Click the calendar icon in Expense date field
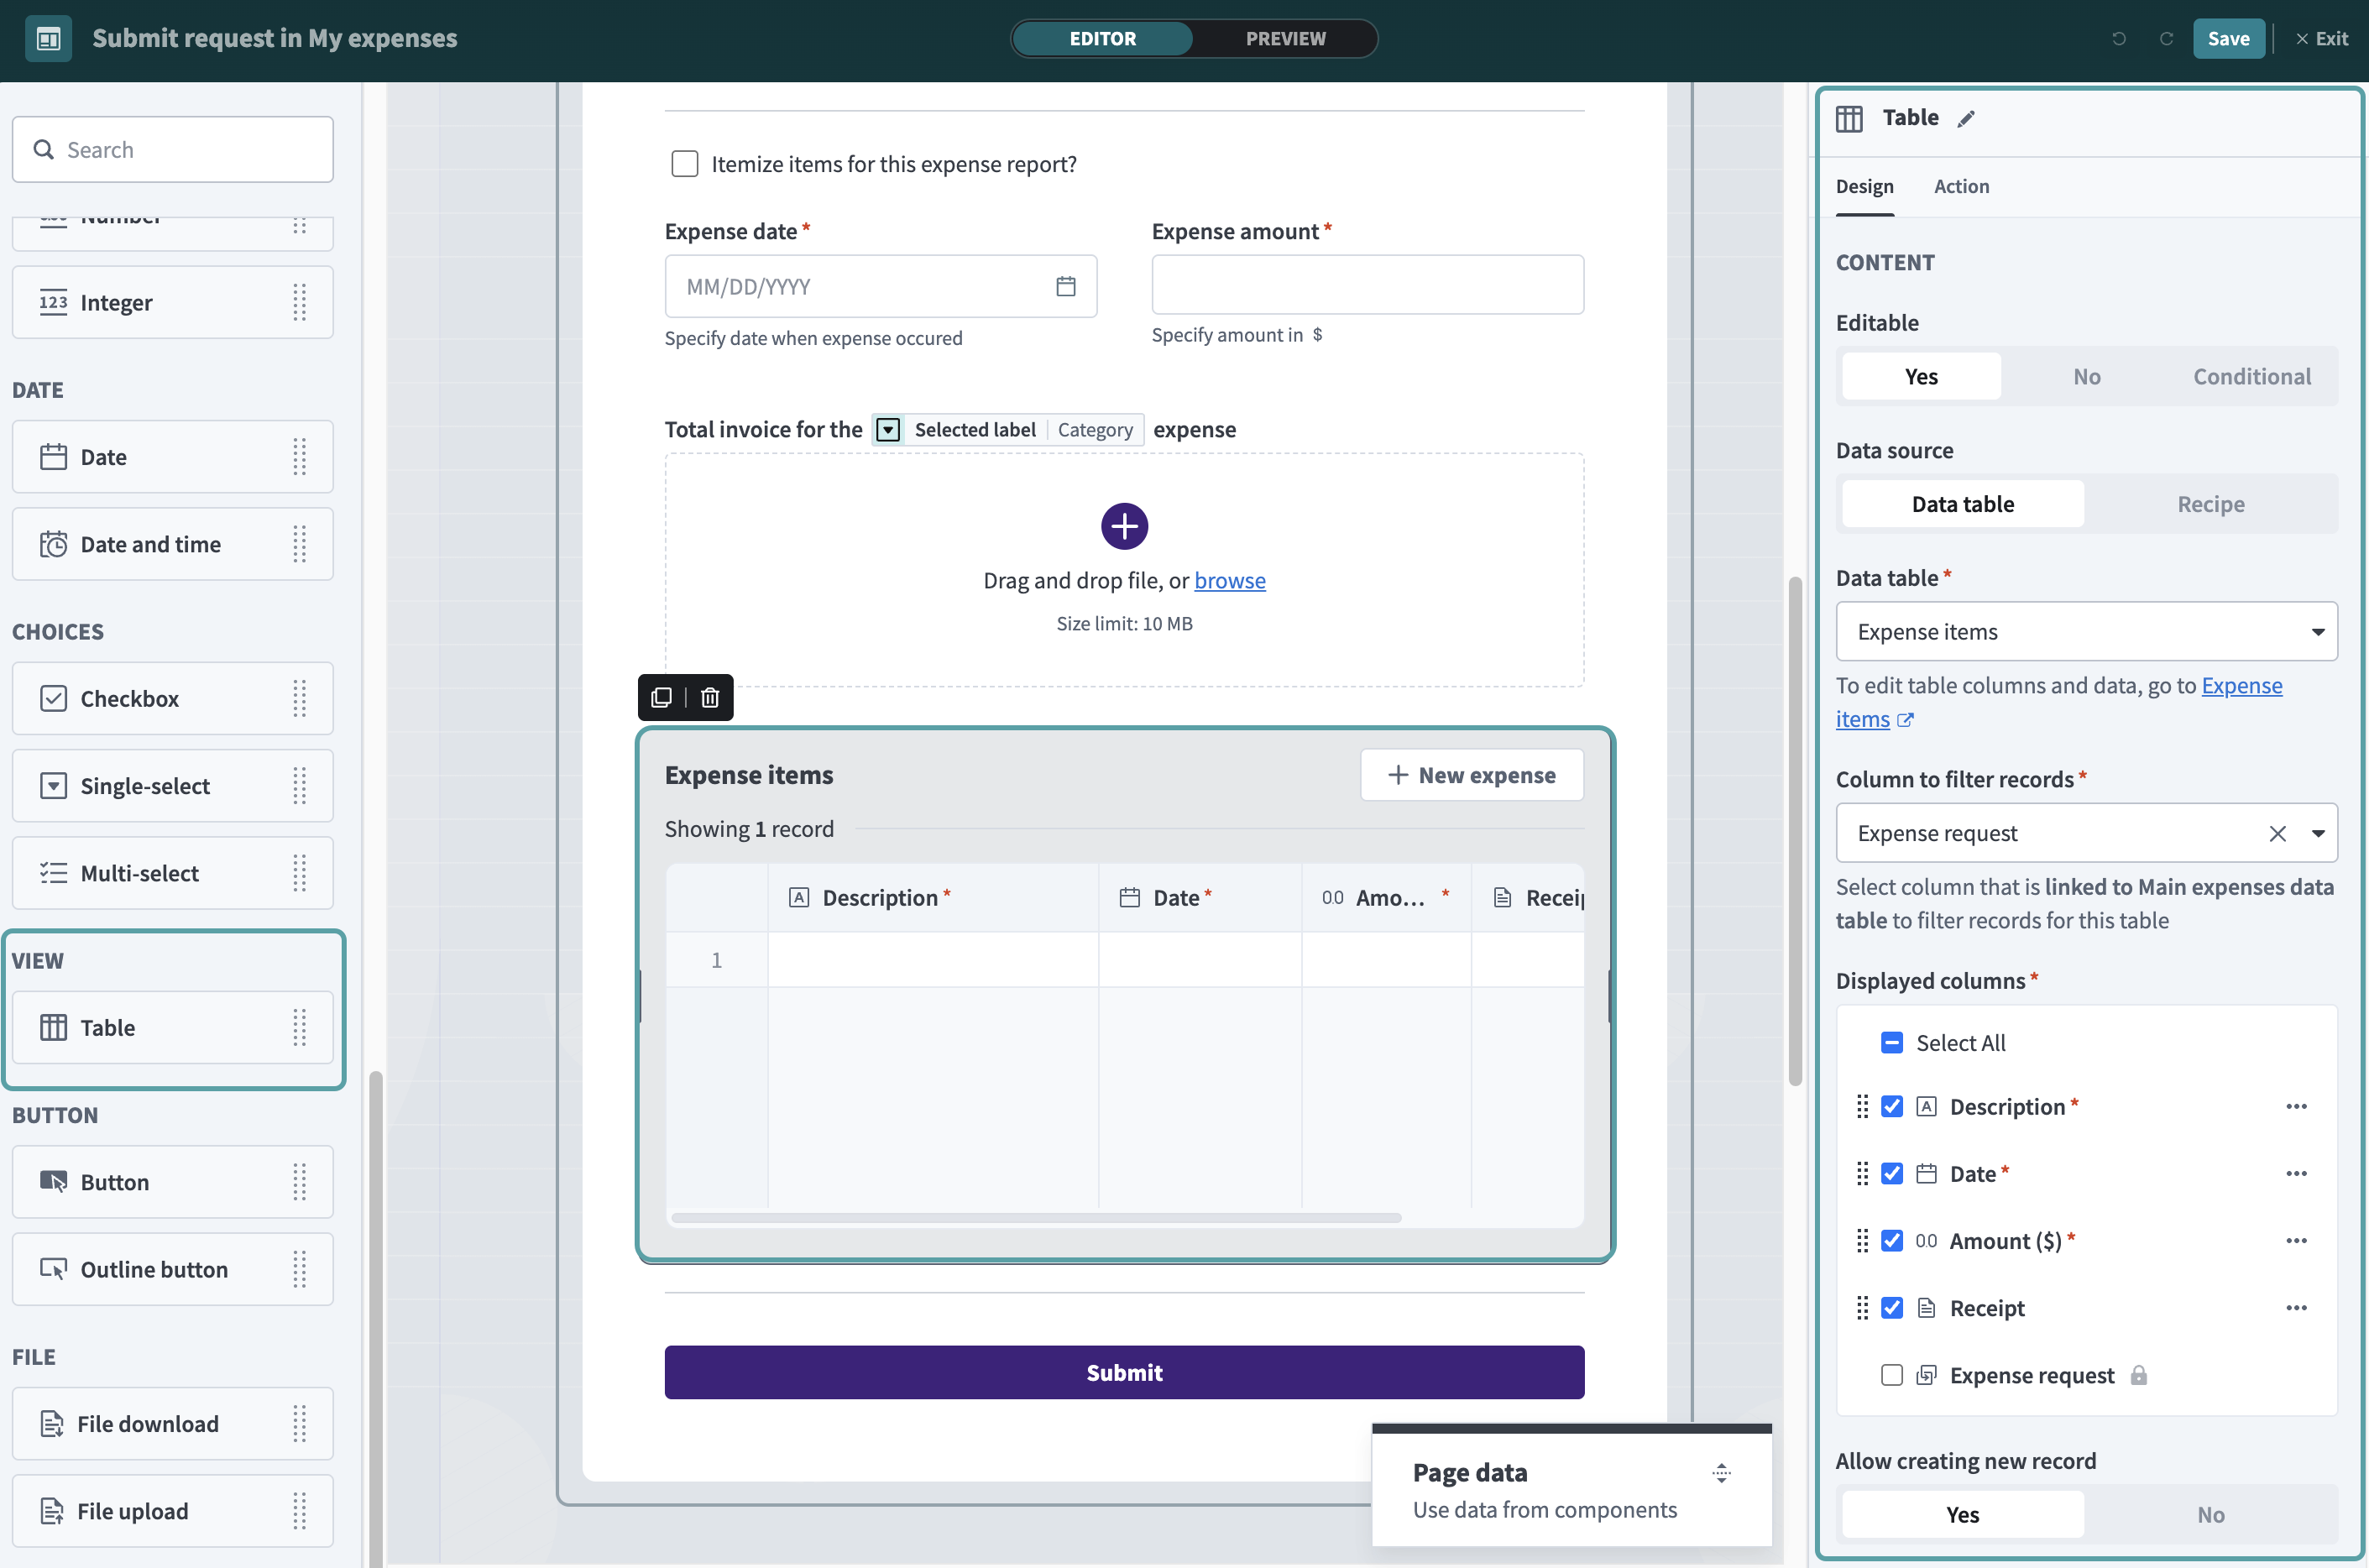This screenshot has height=1568, width=2369. tap(1066, 287)
